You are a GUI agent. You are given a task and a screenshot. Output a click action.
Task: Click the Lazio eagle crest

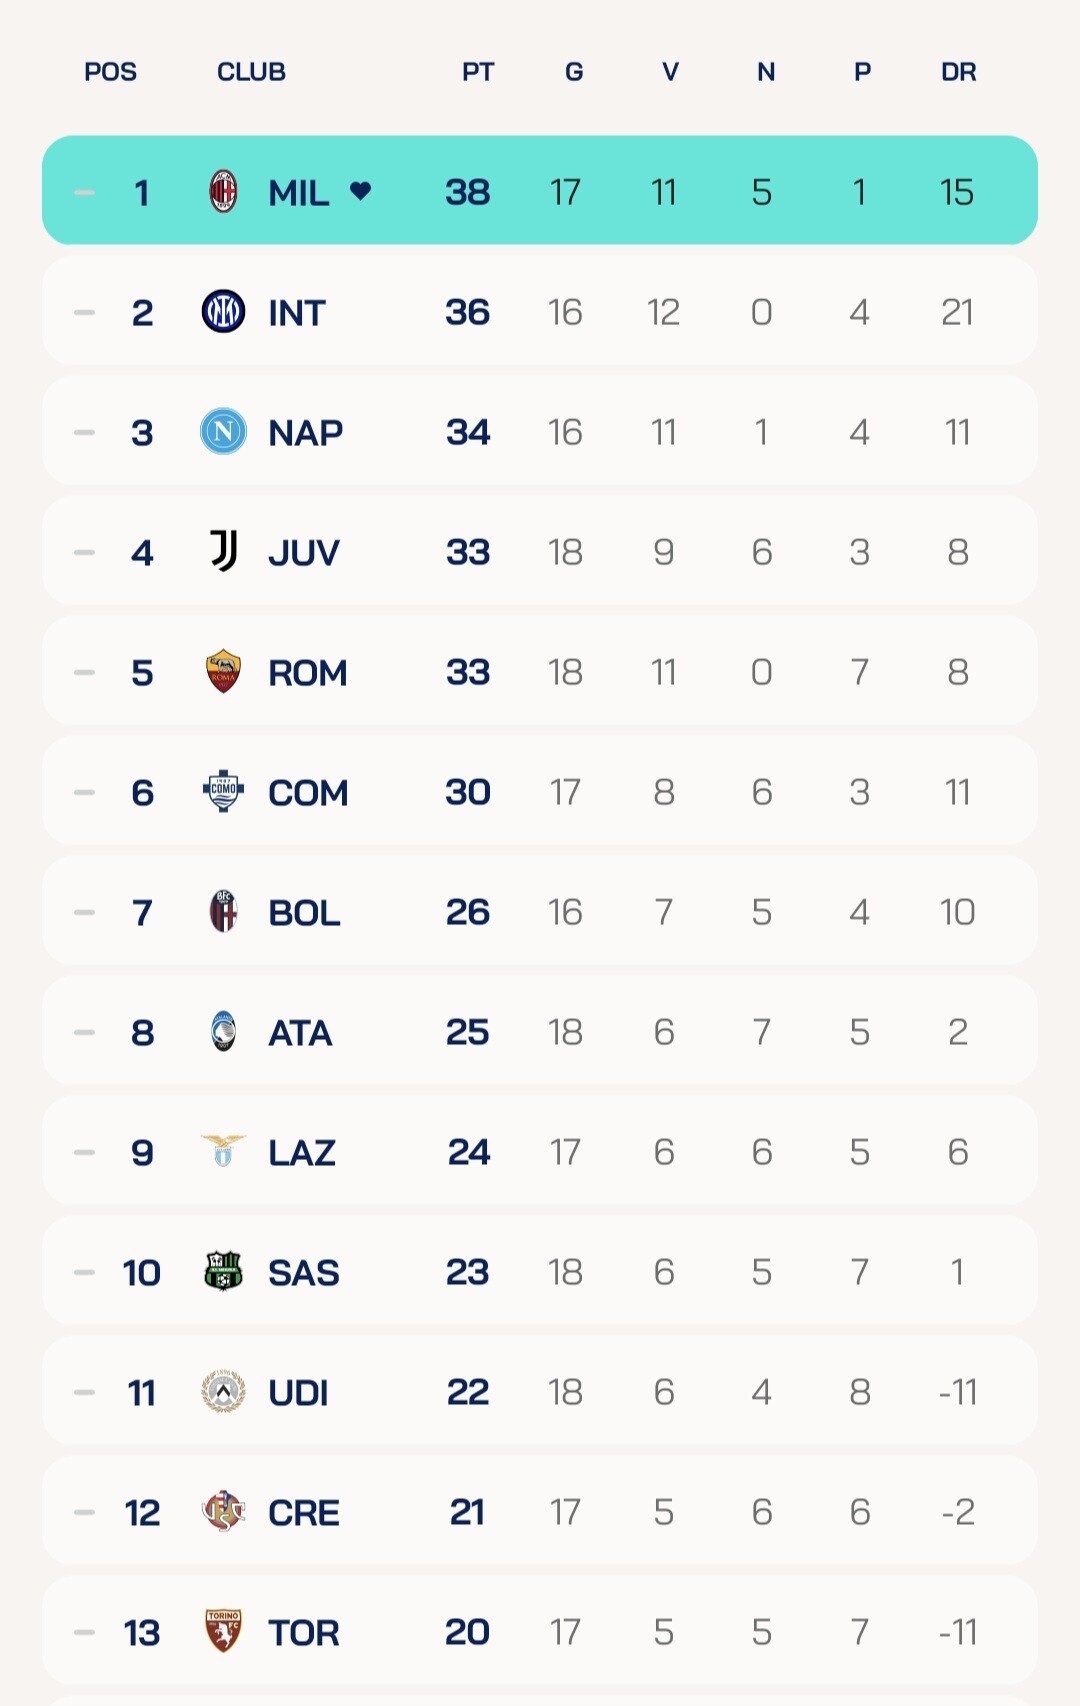pyautogui.click(x=223, y=1150)
